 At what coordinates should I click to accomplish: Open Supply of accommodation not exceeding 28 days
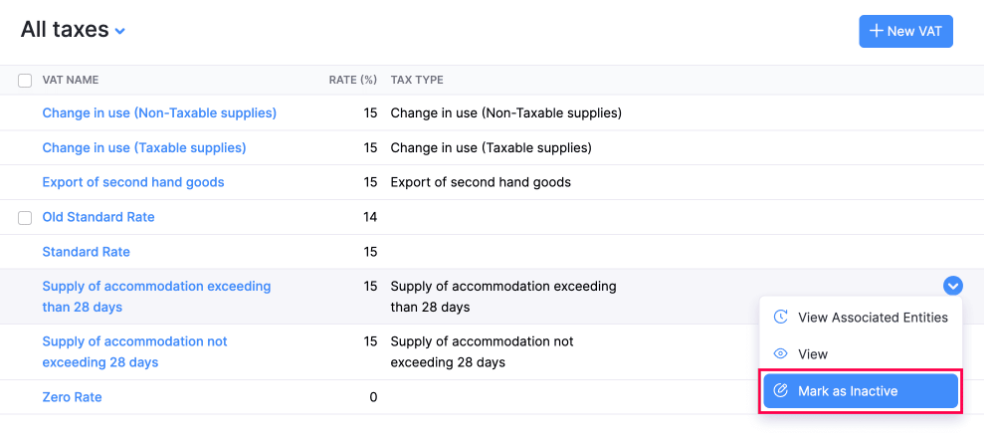134,351
